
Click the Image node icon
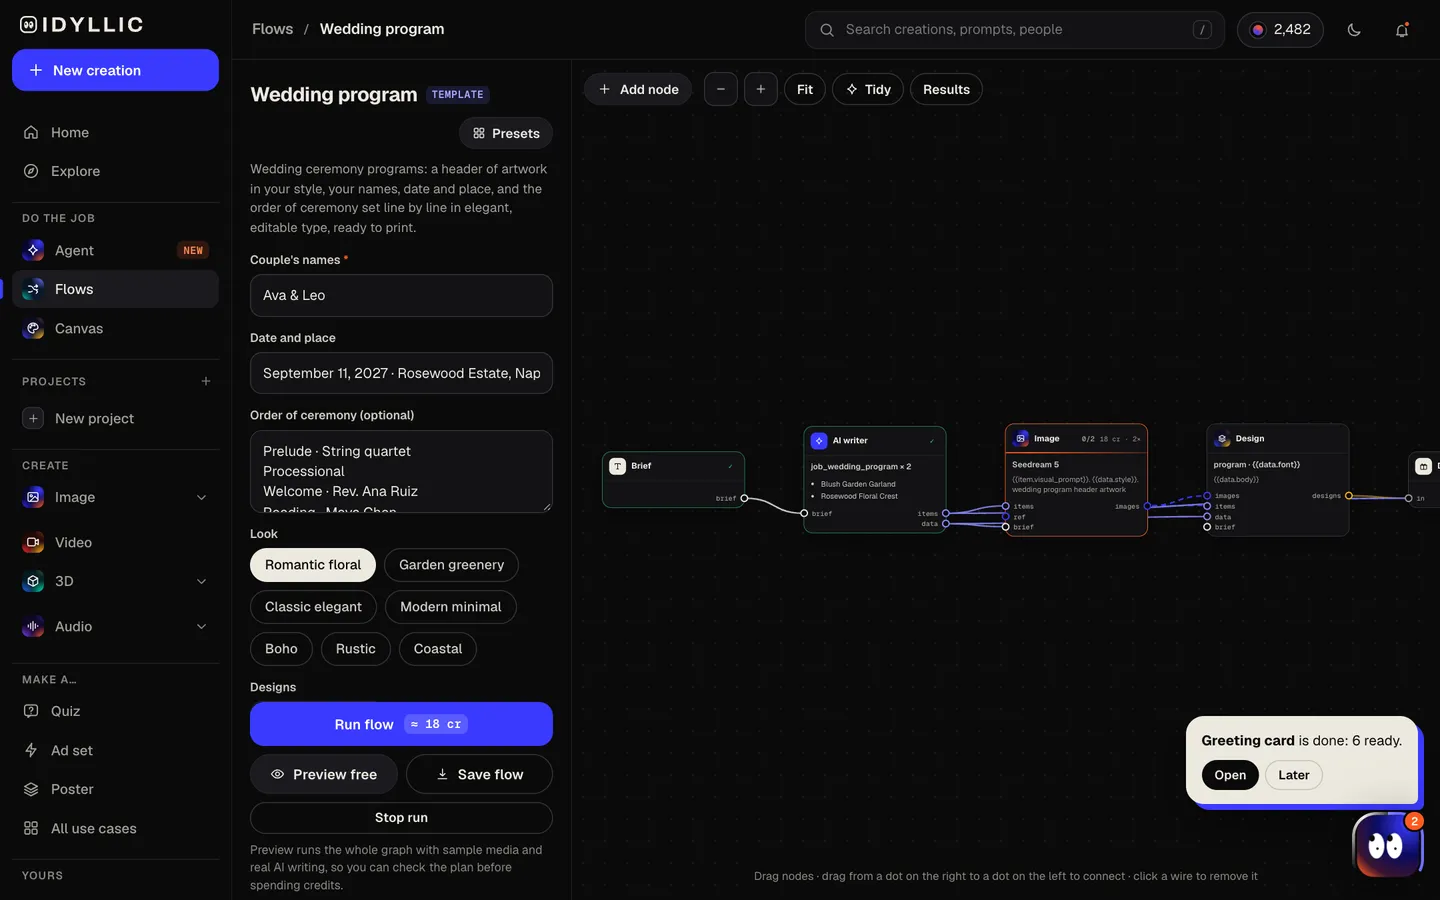[1021, 438]
